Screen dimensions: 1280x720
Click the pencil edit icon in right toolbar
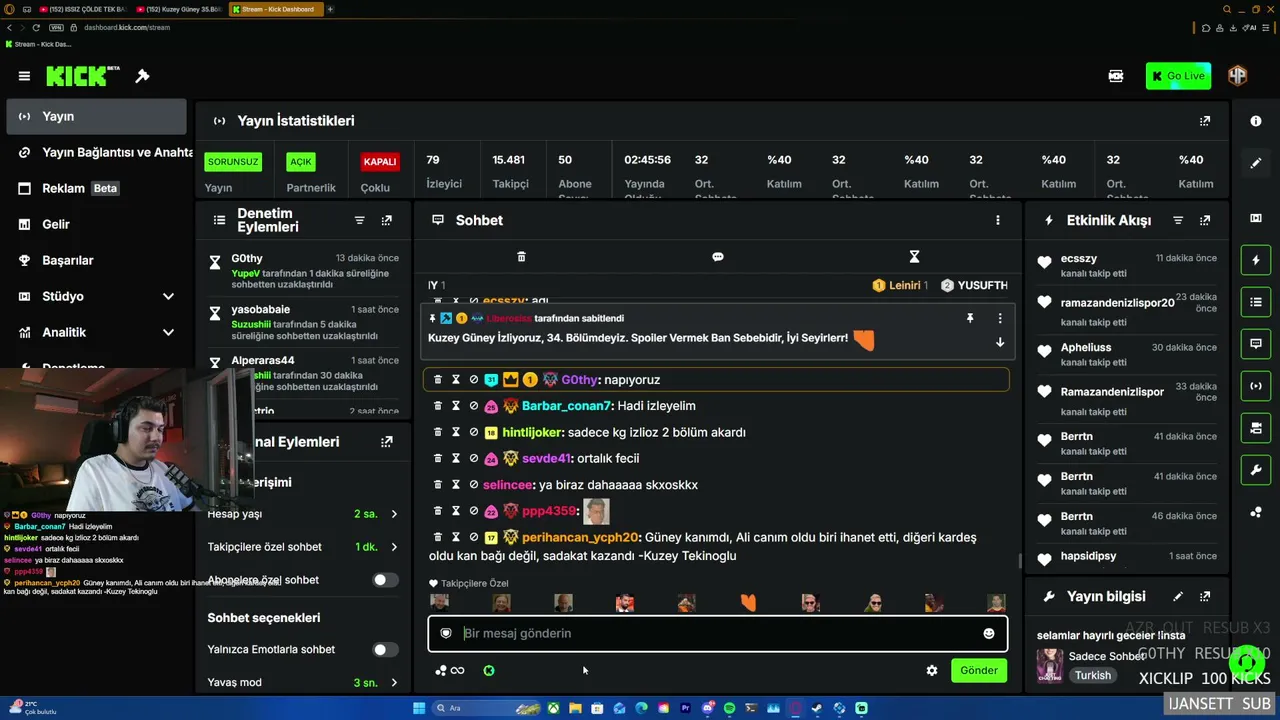point(1256,163)
